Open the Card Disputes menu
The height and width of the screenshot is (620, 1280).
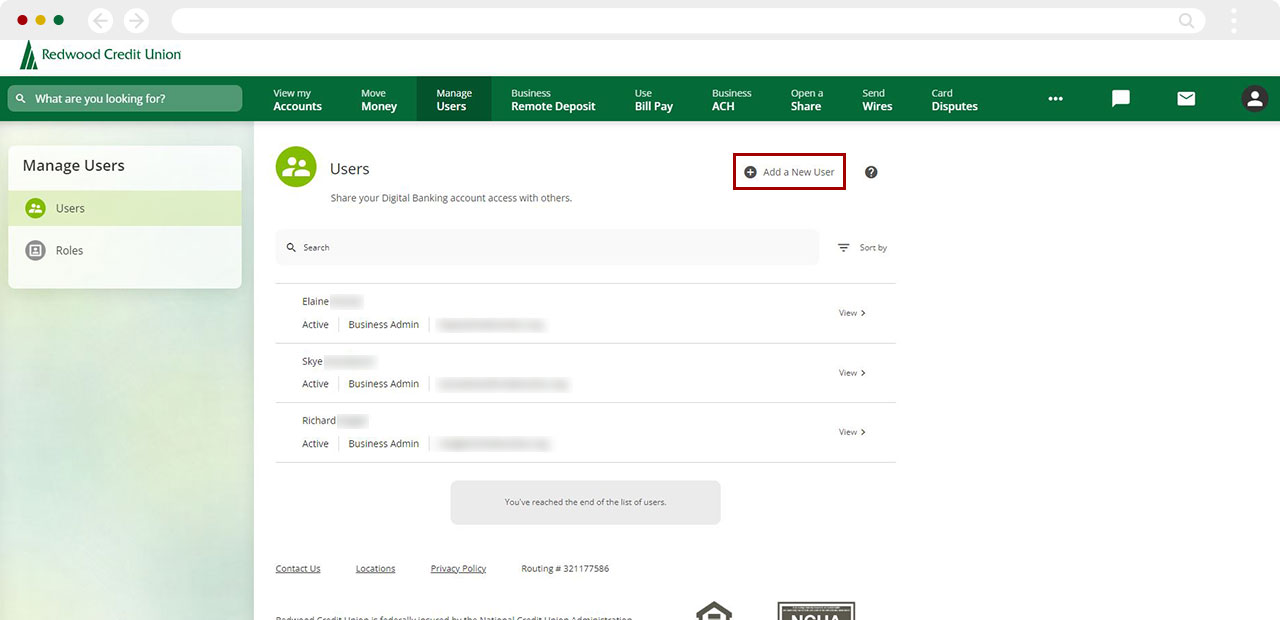point(954,100)
